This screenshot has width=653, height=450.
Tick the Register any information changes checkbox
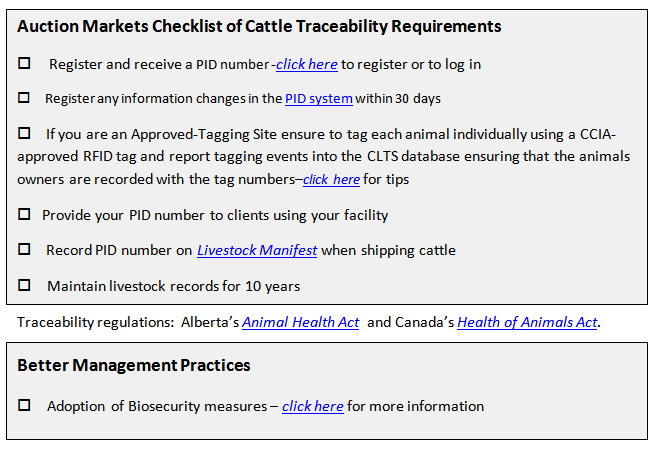tap(24, 97)
